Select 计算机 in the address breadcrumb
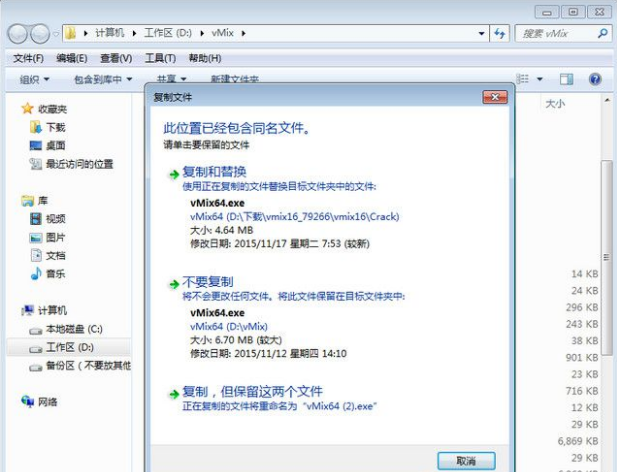The width and height of the screenshot is (617, 472). click(110, 33)
